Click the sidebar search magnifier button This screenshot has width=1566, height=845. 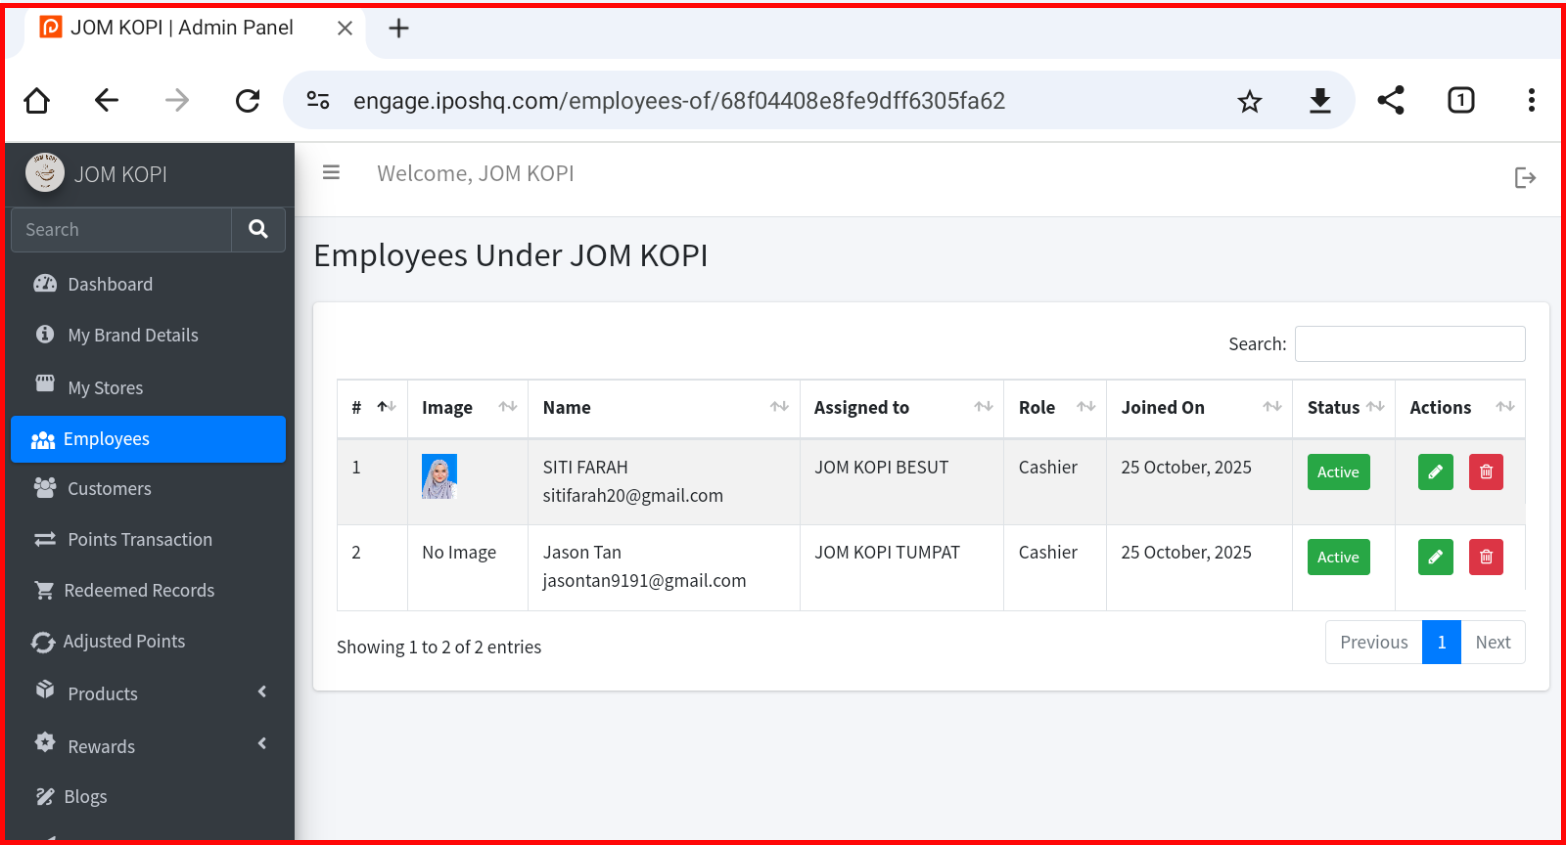point(258,229)
